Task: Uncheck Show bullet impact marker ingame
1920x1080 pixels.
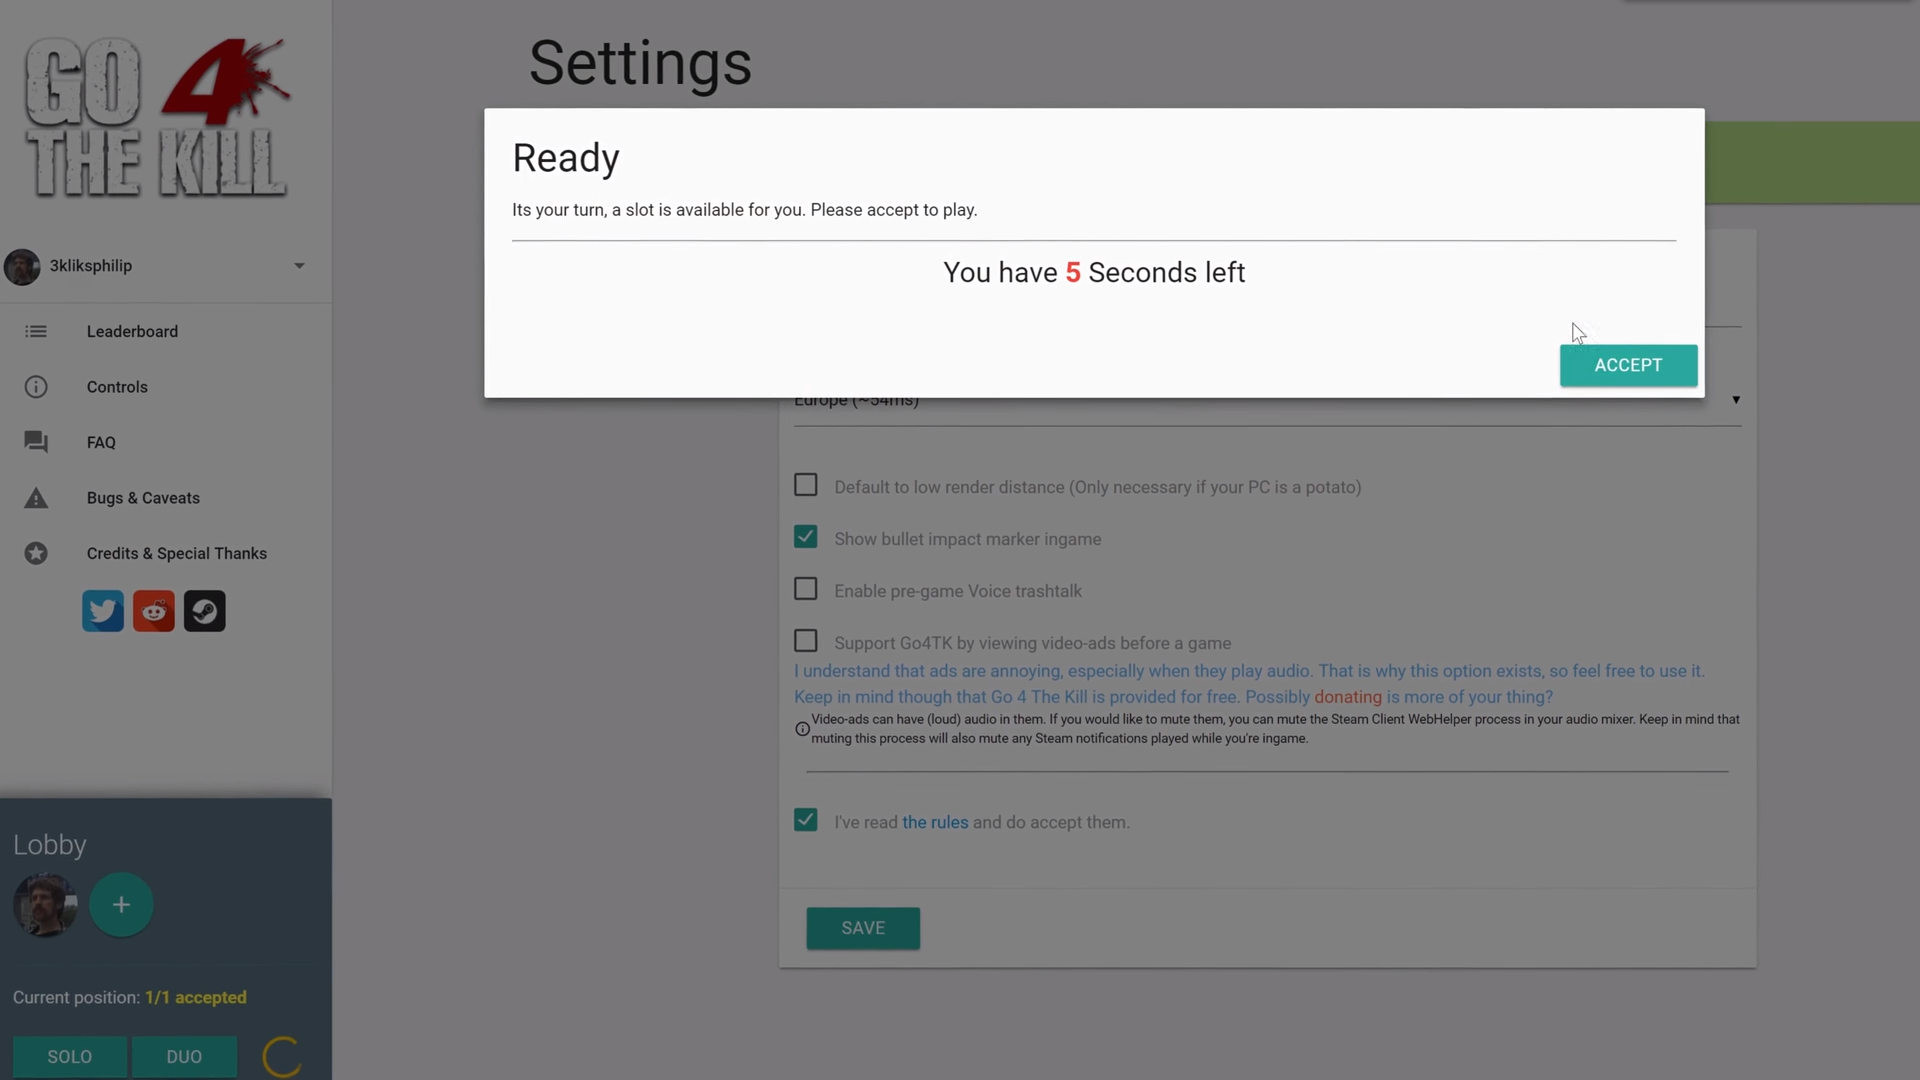Action: (x=806, y=537)
